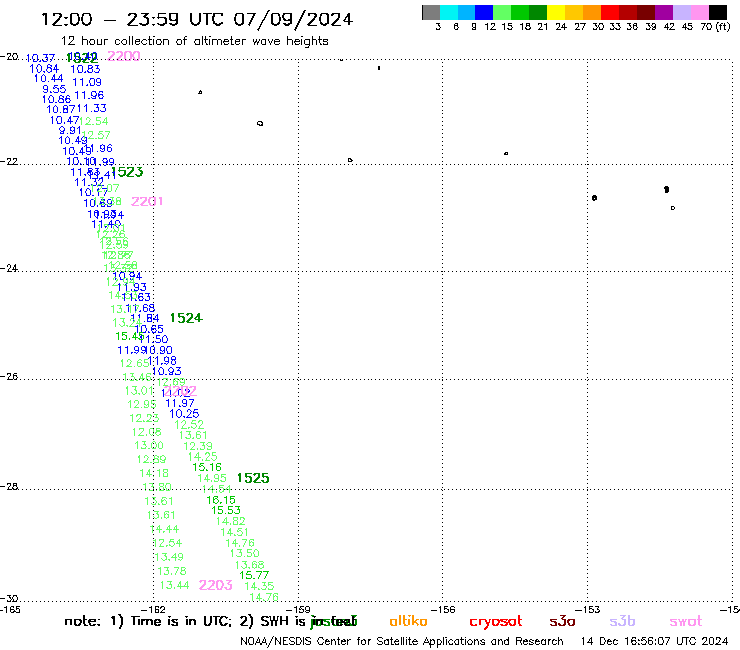Click the blue wave height value 11.09
The width and height of the screenshot is (740, 650).
pyautogui.click(x=87, y=83)
